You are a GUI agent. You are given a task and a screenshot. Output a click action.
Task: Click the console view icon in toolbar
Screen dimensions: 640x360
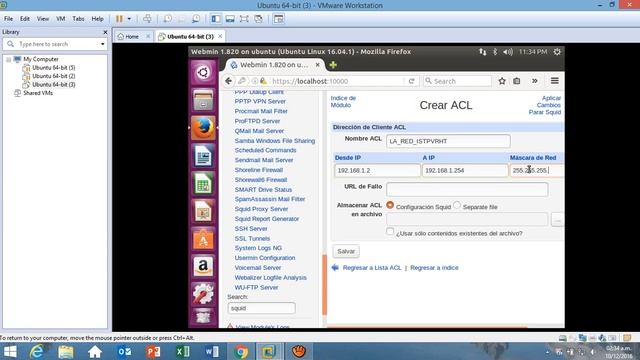[x=279, y=19]
